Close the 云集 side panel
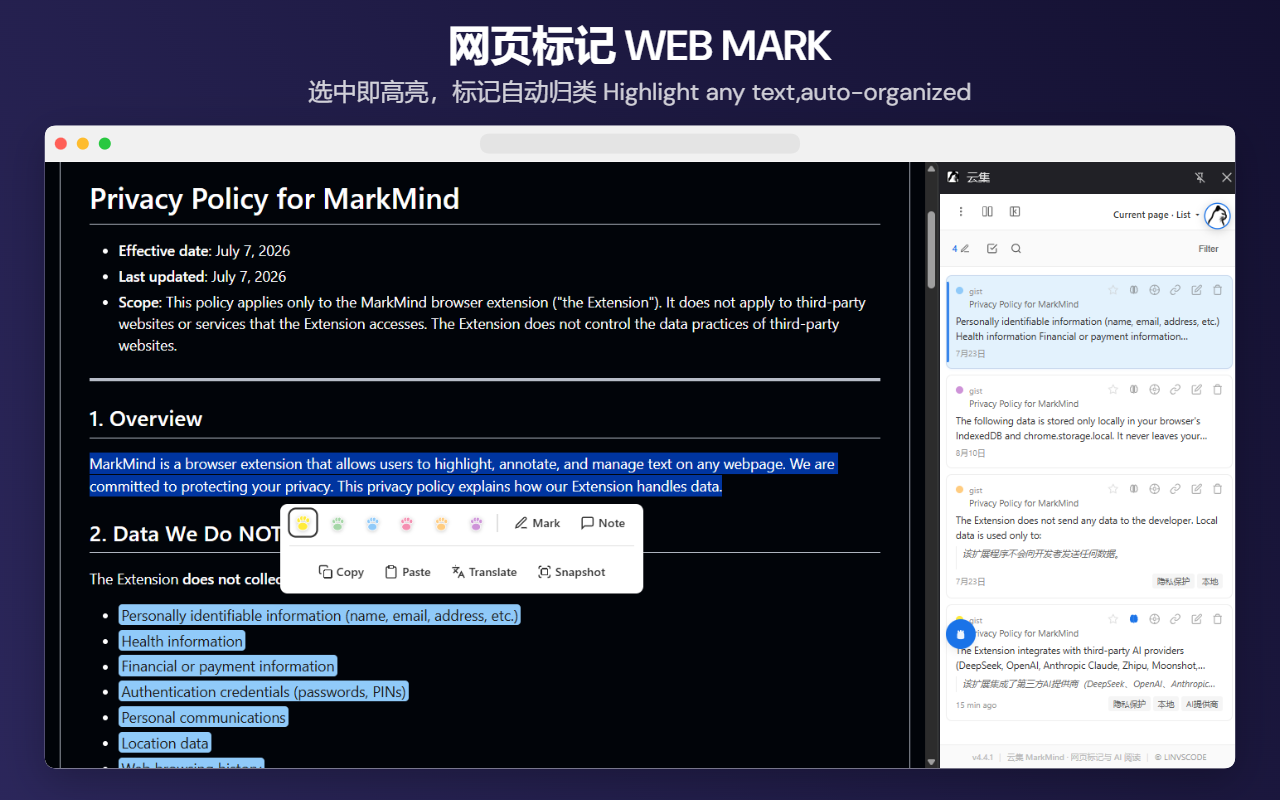 (x=1227, y=177)
